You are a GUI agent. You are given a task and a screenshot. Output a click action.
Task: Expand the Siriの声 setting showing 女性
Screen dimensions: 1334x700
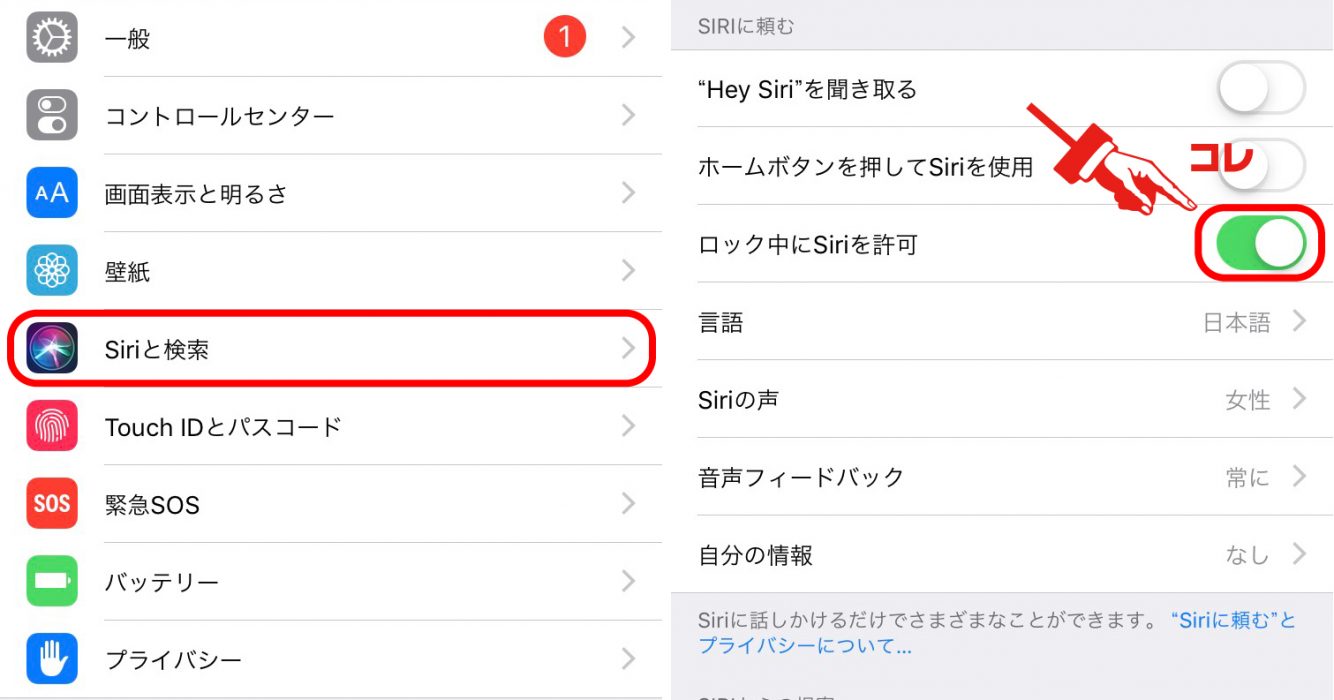pyautogui.click(x=1002, y=399)
